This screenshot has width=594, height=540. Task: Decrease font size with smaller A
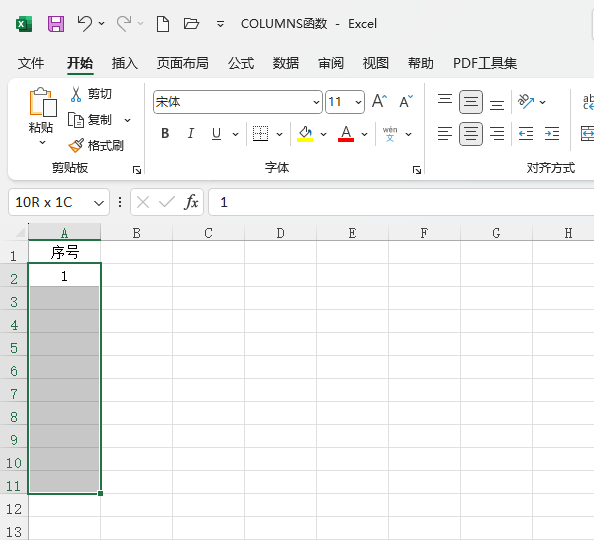406,101
